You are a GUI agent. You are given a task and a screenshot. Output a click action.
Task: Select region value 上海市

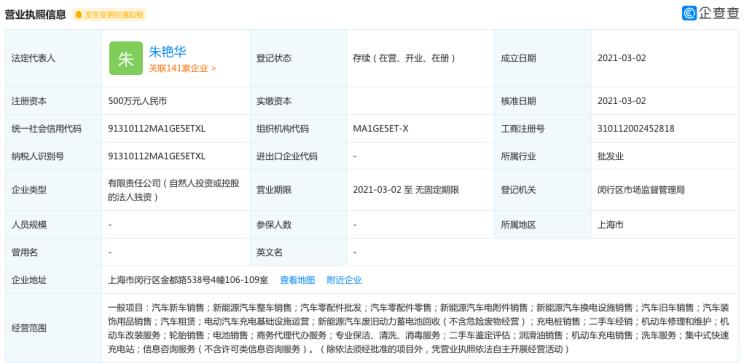point(611,225)
